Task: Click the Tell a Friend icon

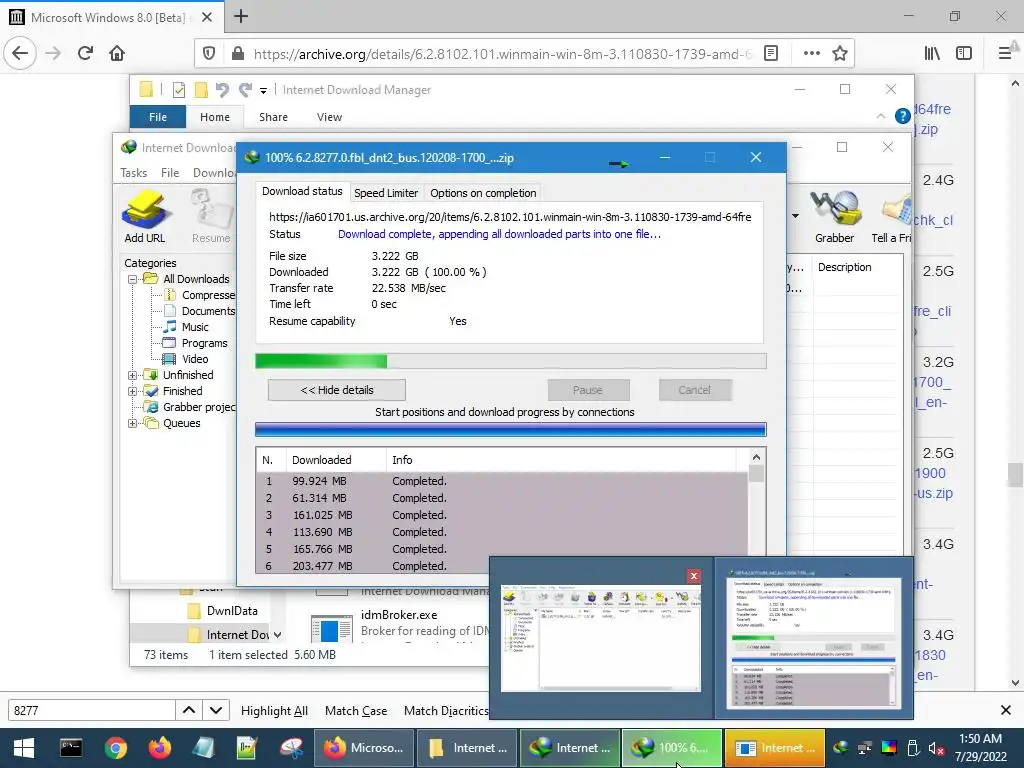Action: [x=892, y=216]
